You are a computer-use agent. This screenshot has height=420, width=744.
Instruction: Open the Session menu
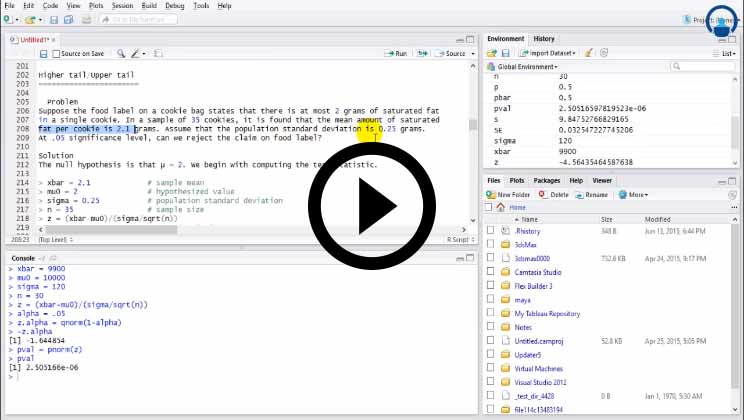(x=124, y=5)
